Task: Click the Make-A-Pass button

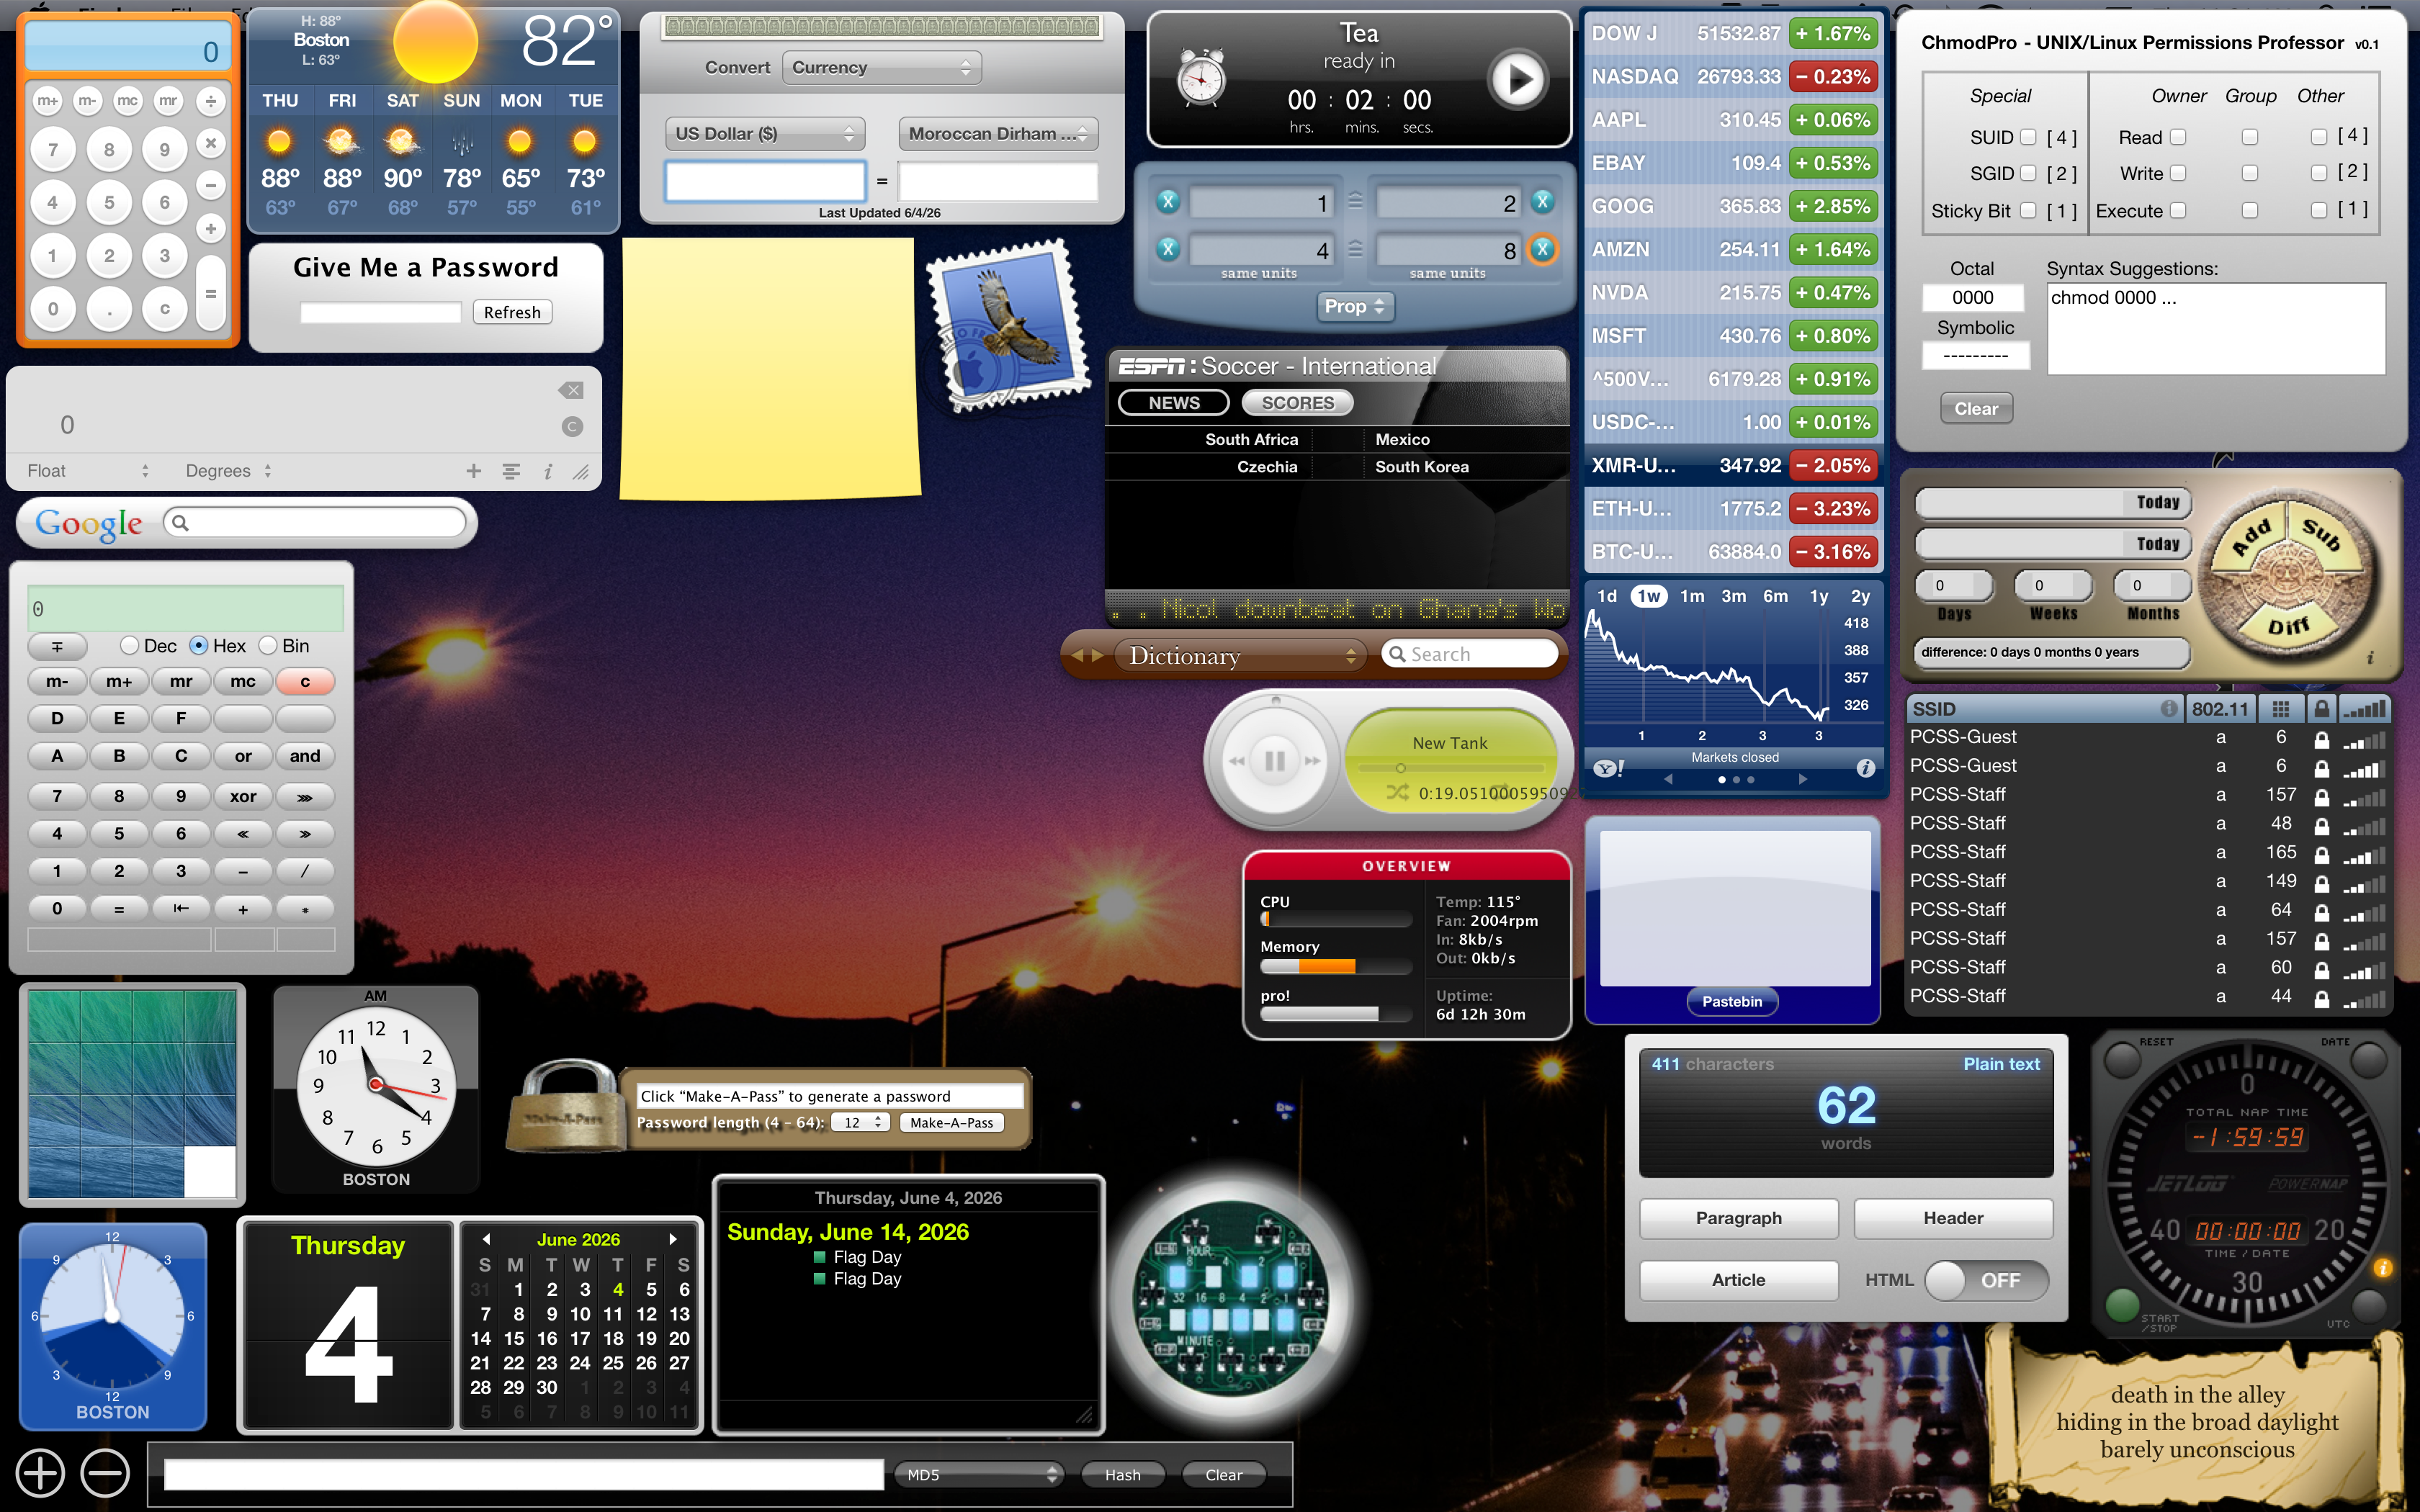Action: coord(951,1122)
